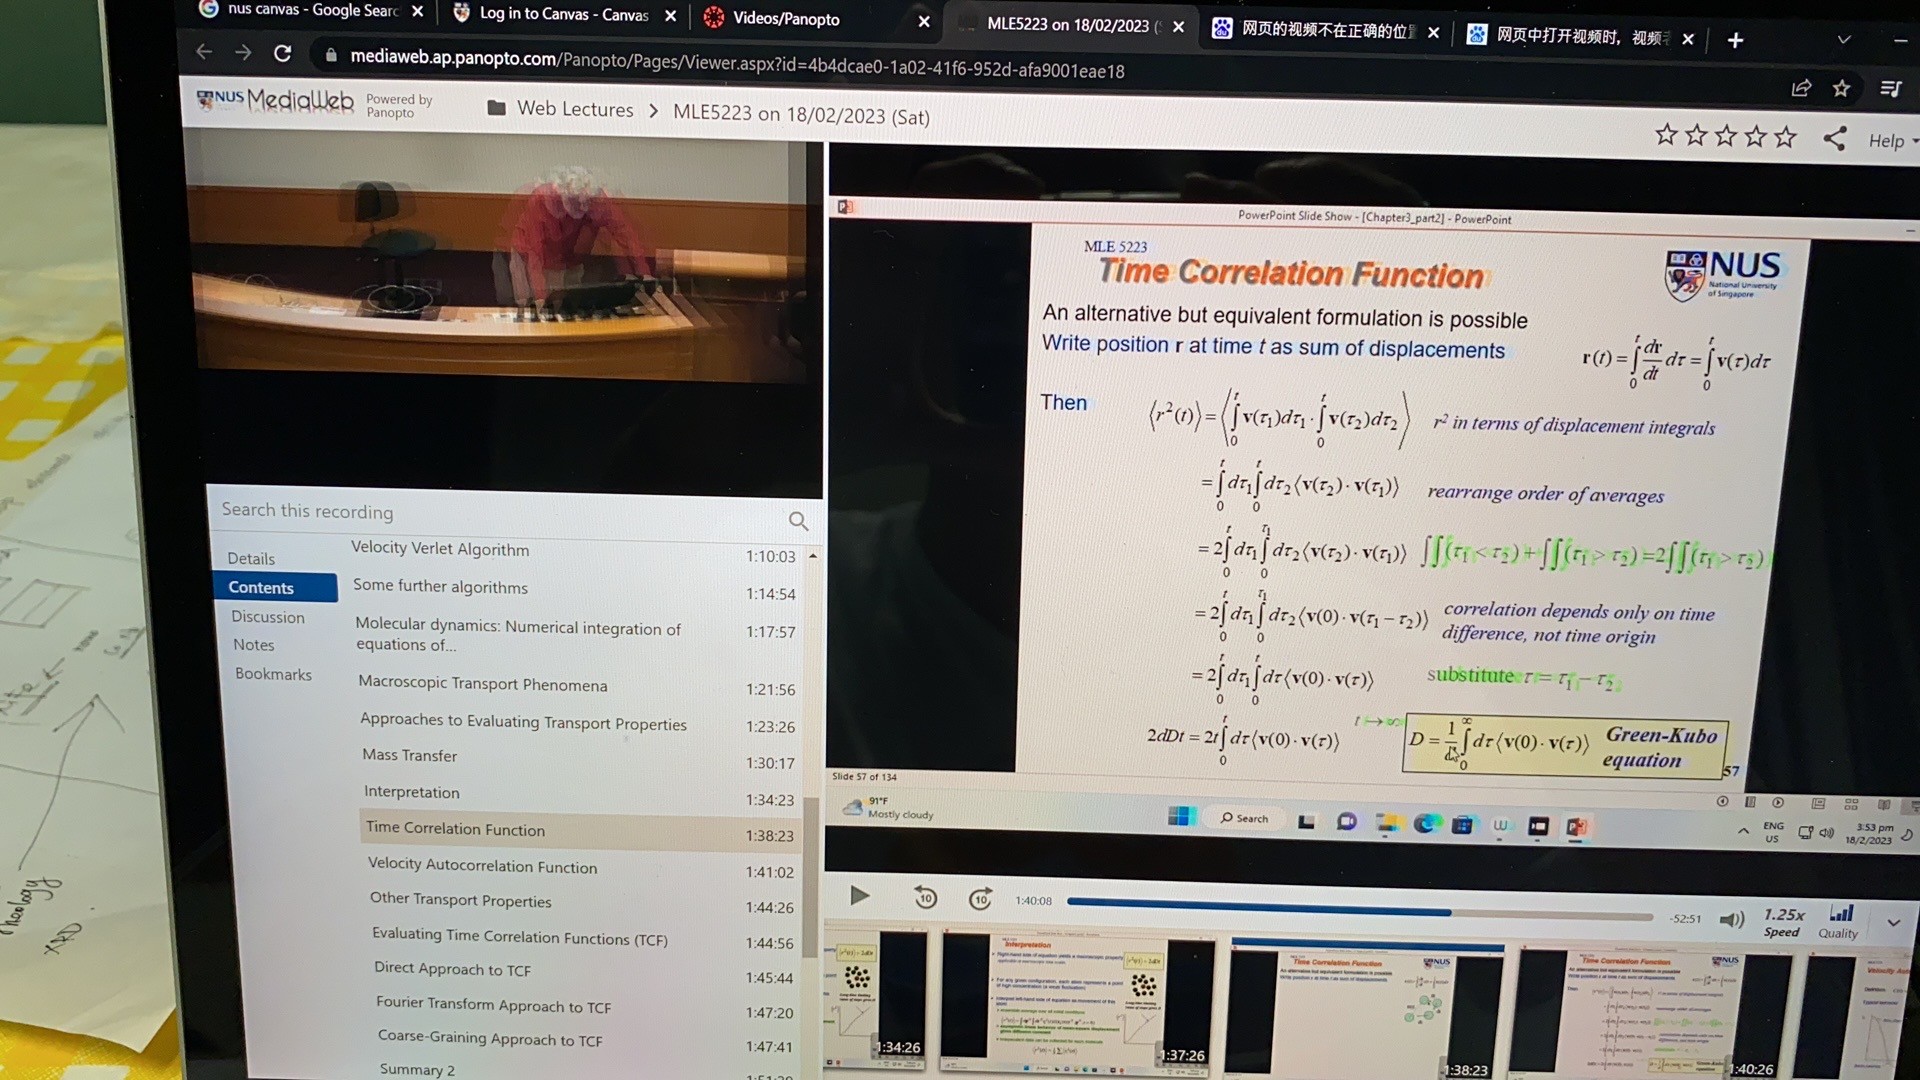Click the share icon next to Help
The height and width of the screenshot is (1080, 1920).
(1834, 138)
